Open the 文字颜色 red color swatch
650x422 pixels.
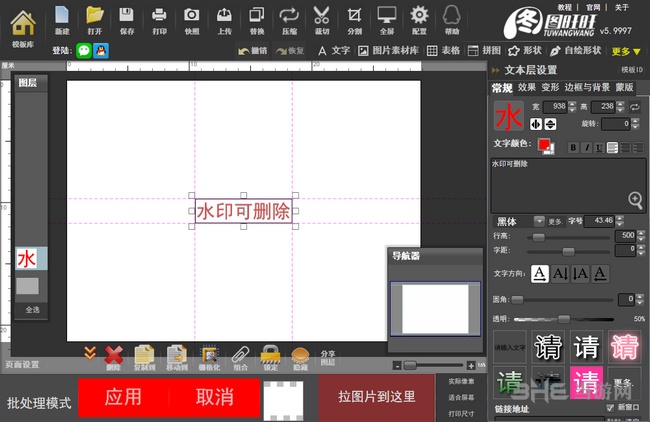click(x=546, y=146)
